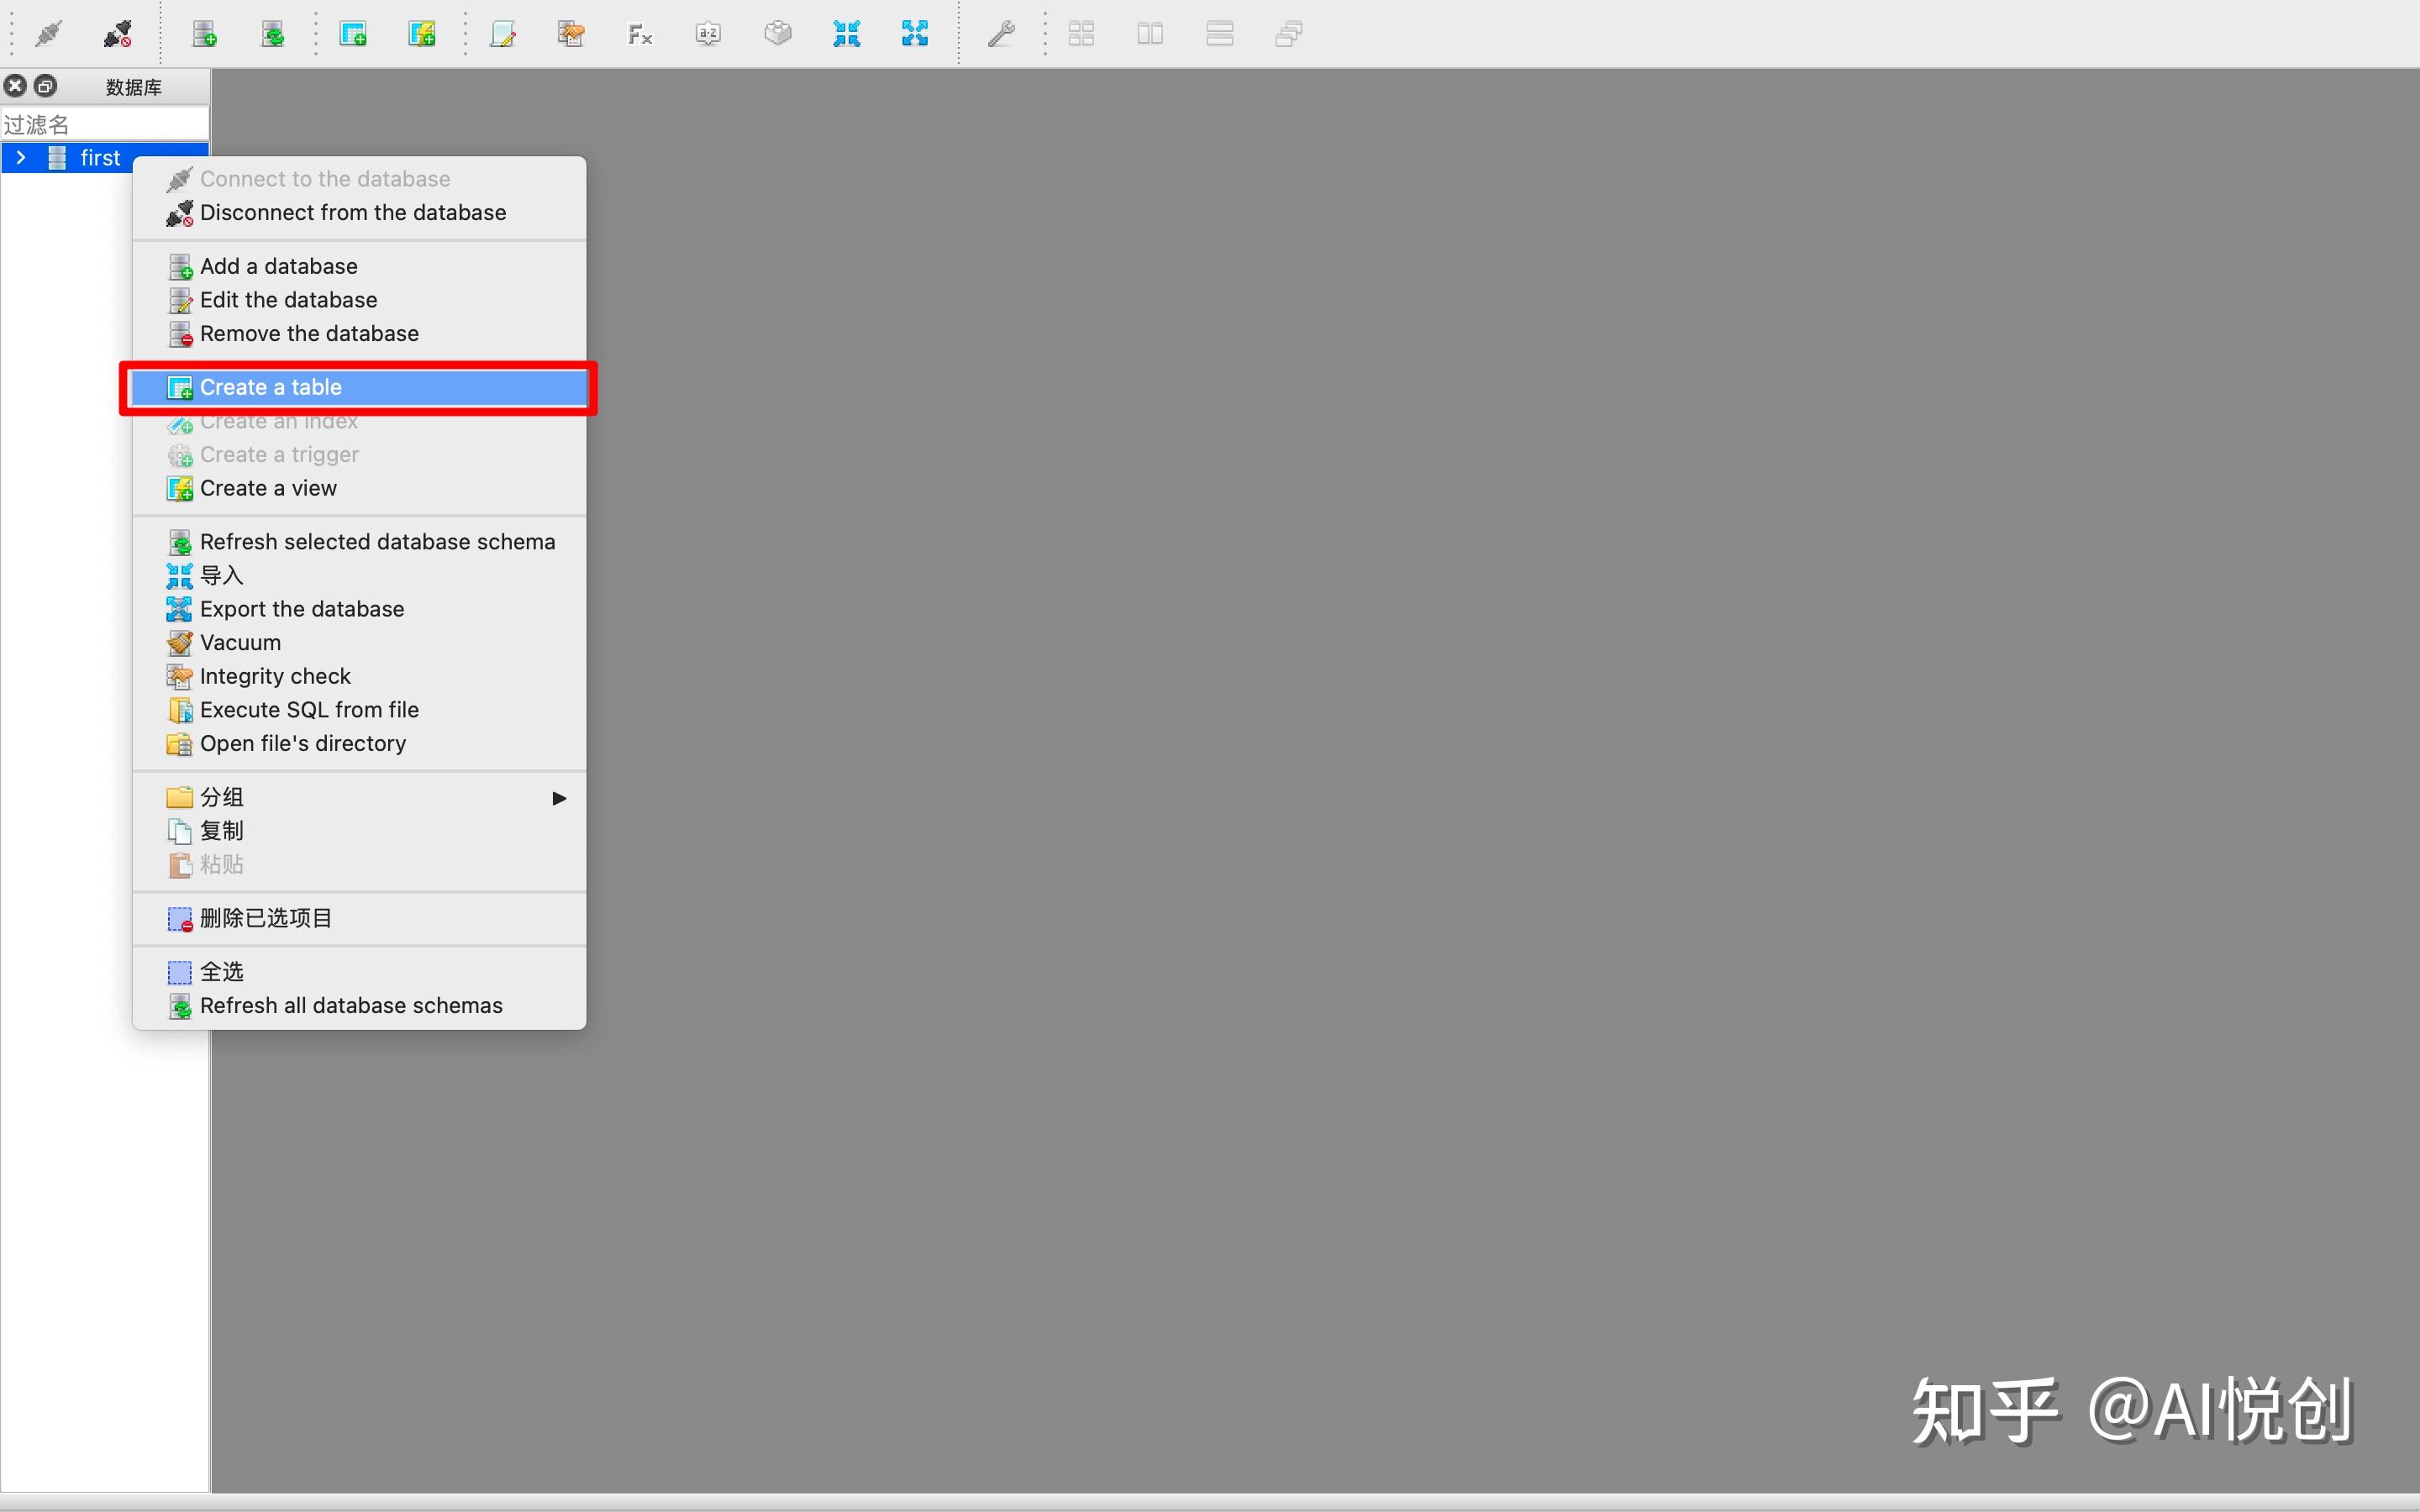This screenshot has width=2420, height=1512.
Task: Open the Fx functions editor icon
Action: 640,34
